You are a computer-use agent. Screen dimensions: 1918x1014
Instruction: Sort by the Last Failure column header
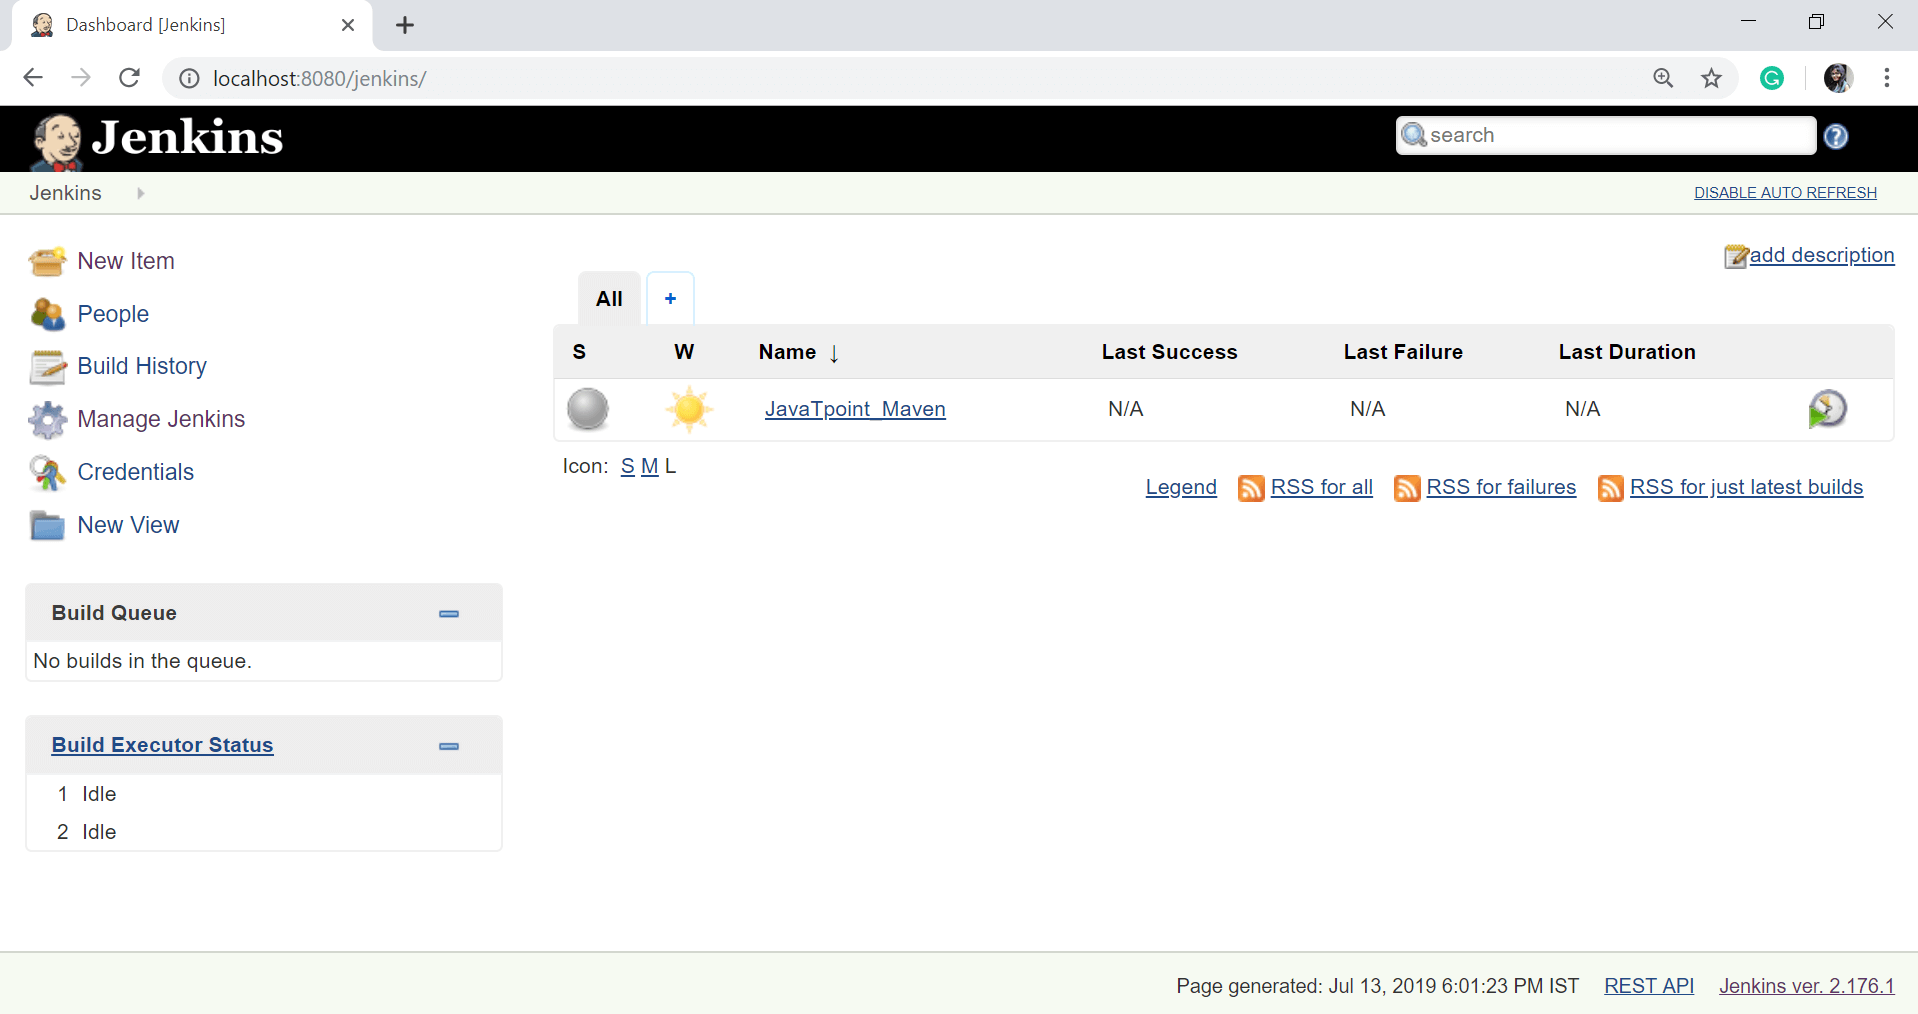1403,352
